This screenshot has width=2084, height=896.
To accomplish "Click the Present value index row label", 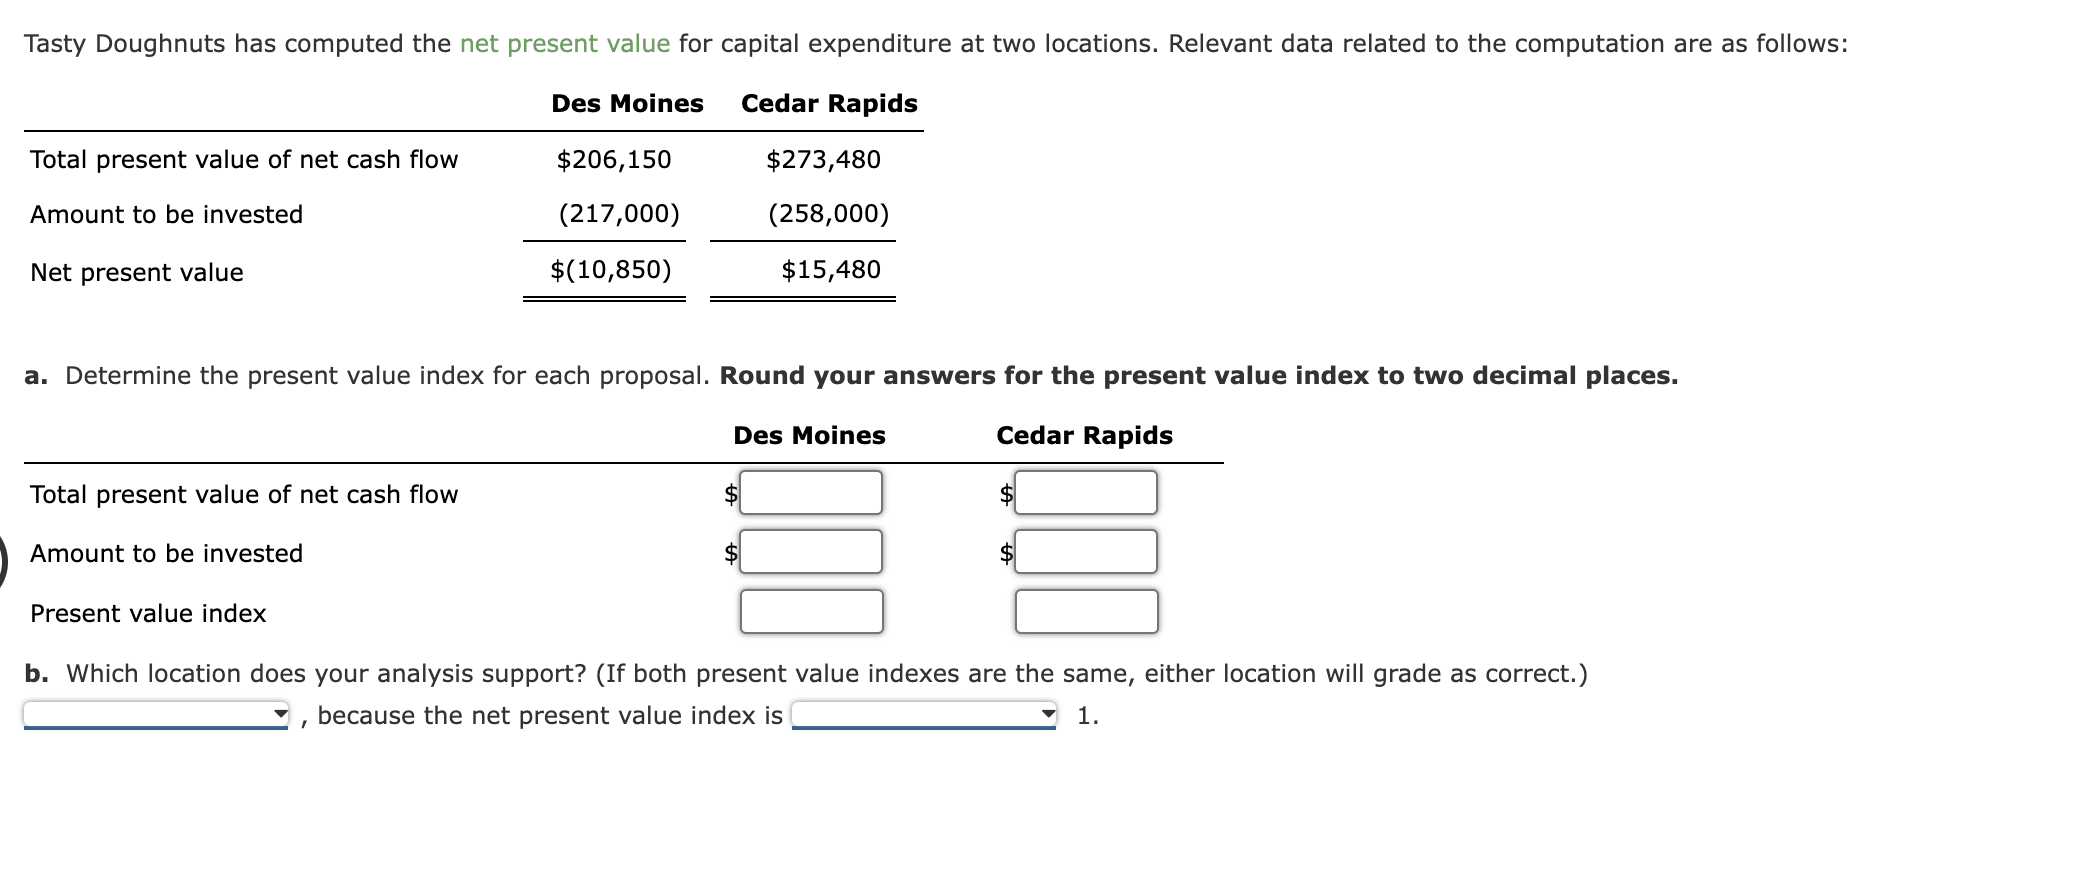I will click(147, 613).
